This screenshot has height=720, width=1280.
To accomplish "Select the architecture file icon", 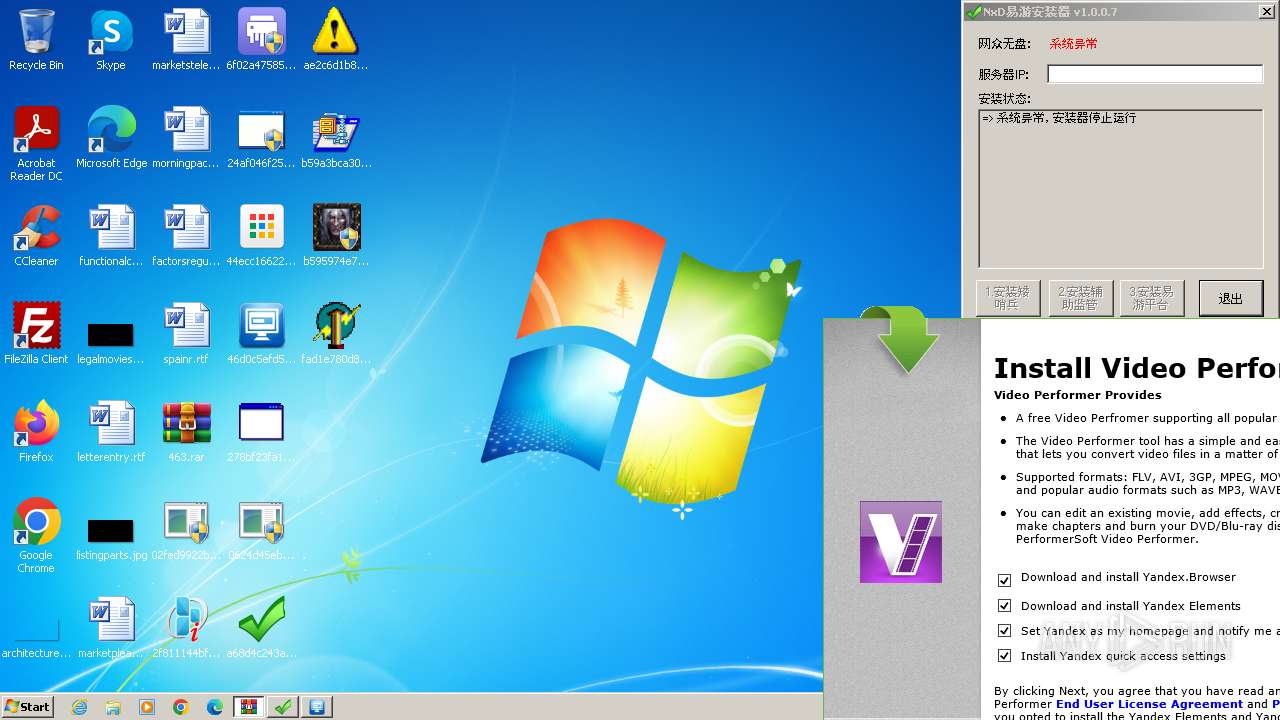I will coord(36,638).
